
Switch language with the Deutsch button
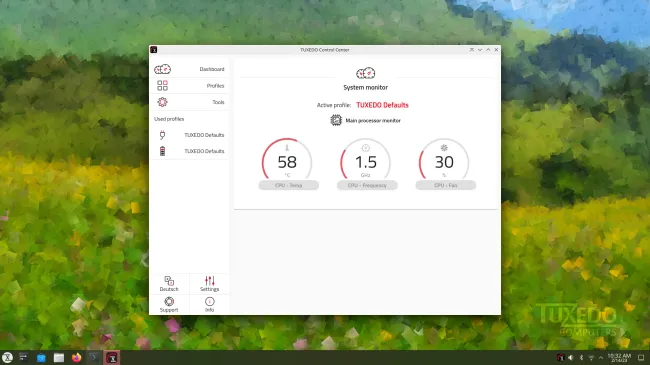click(169, 284)
